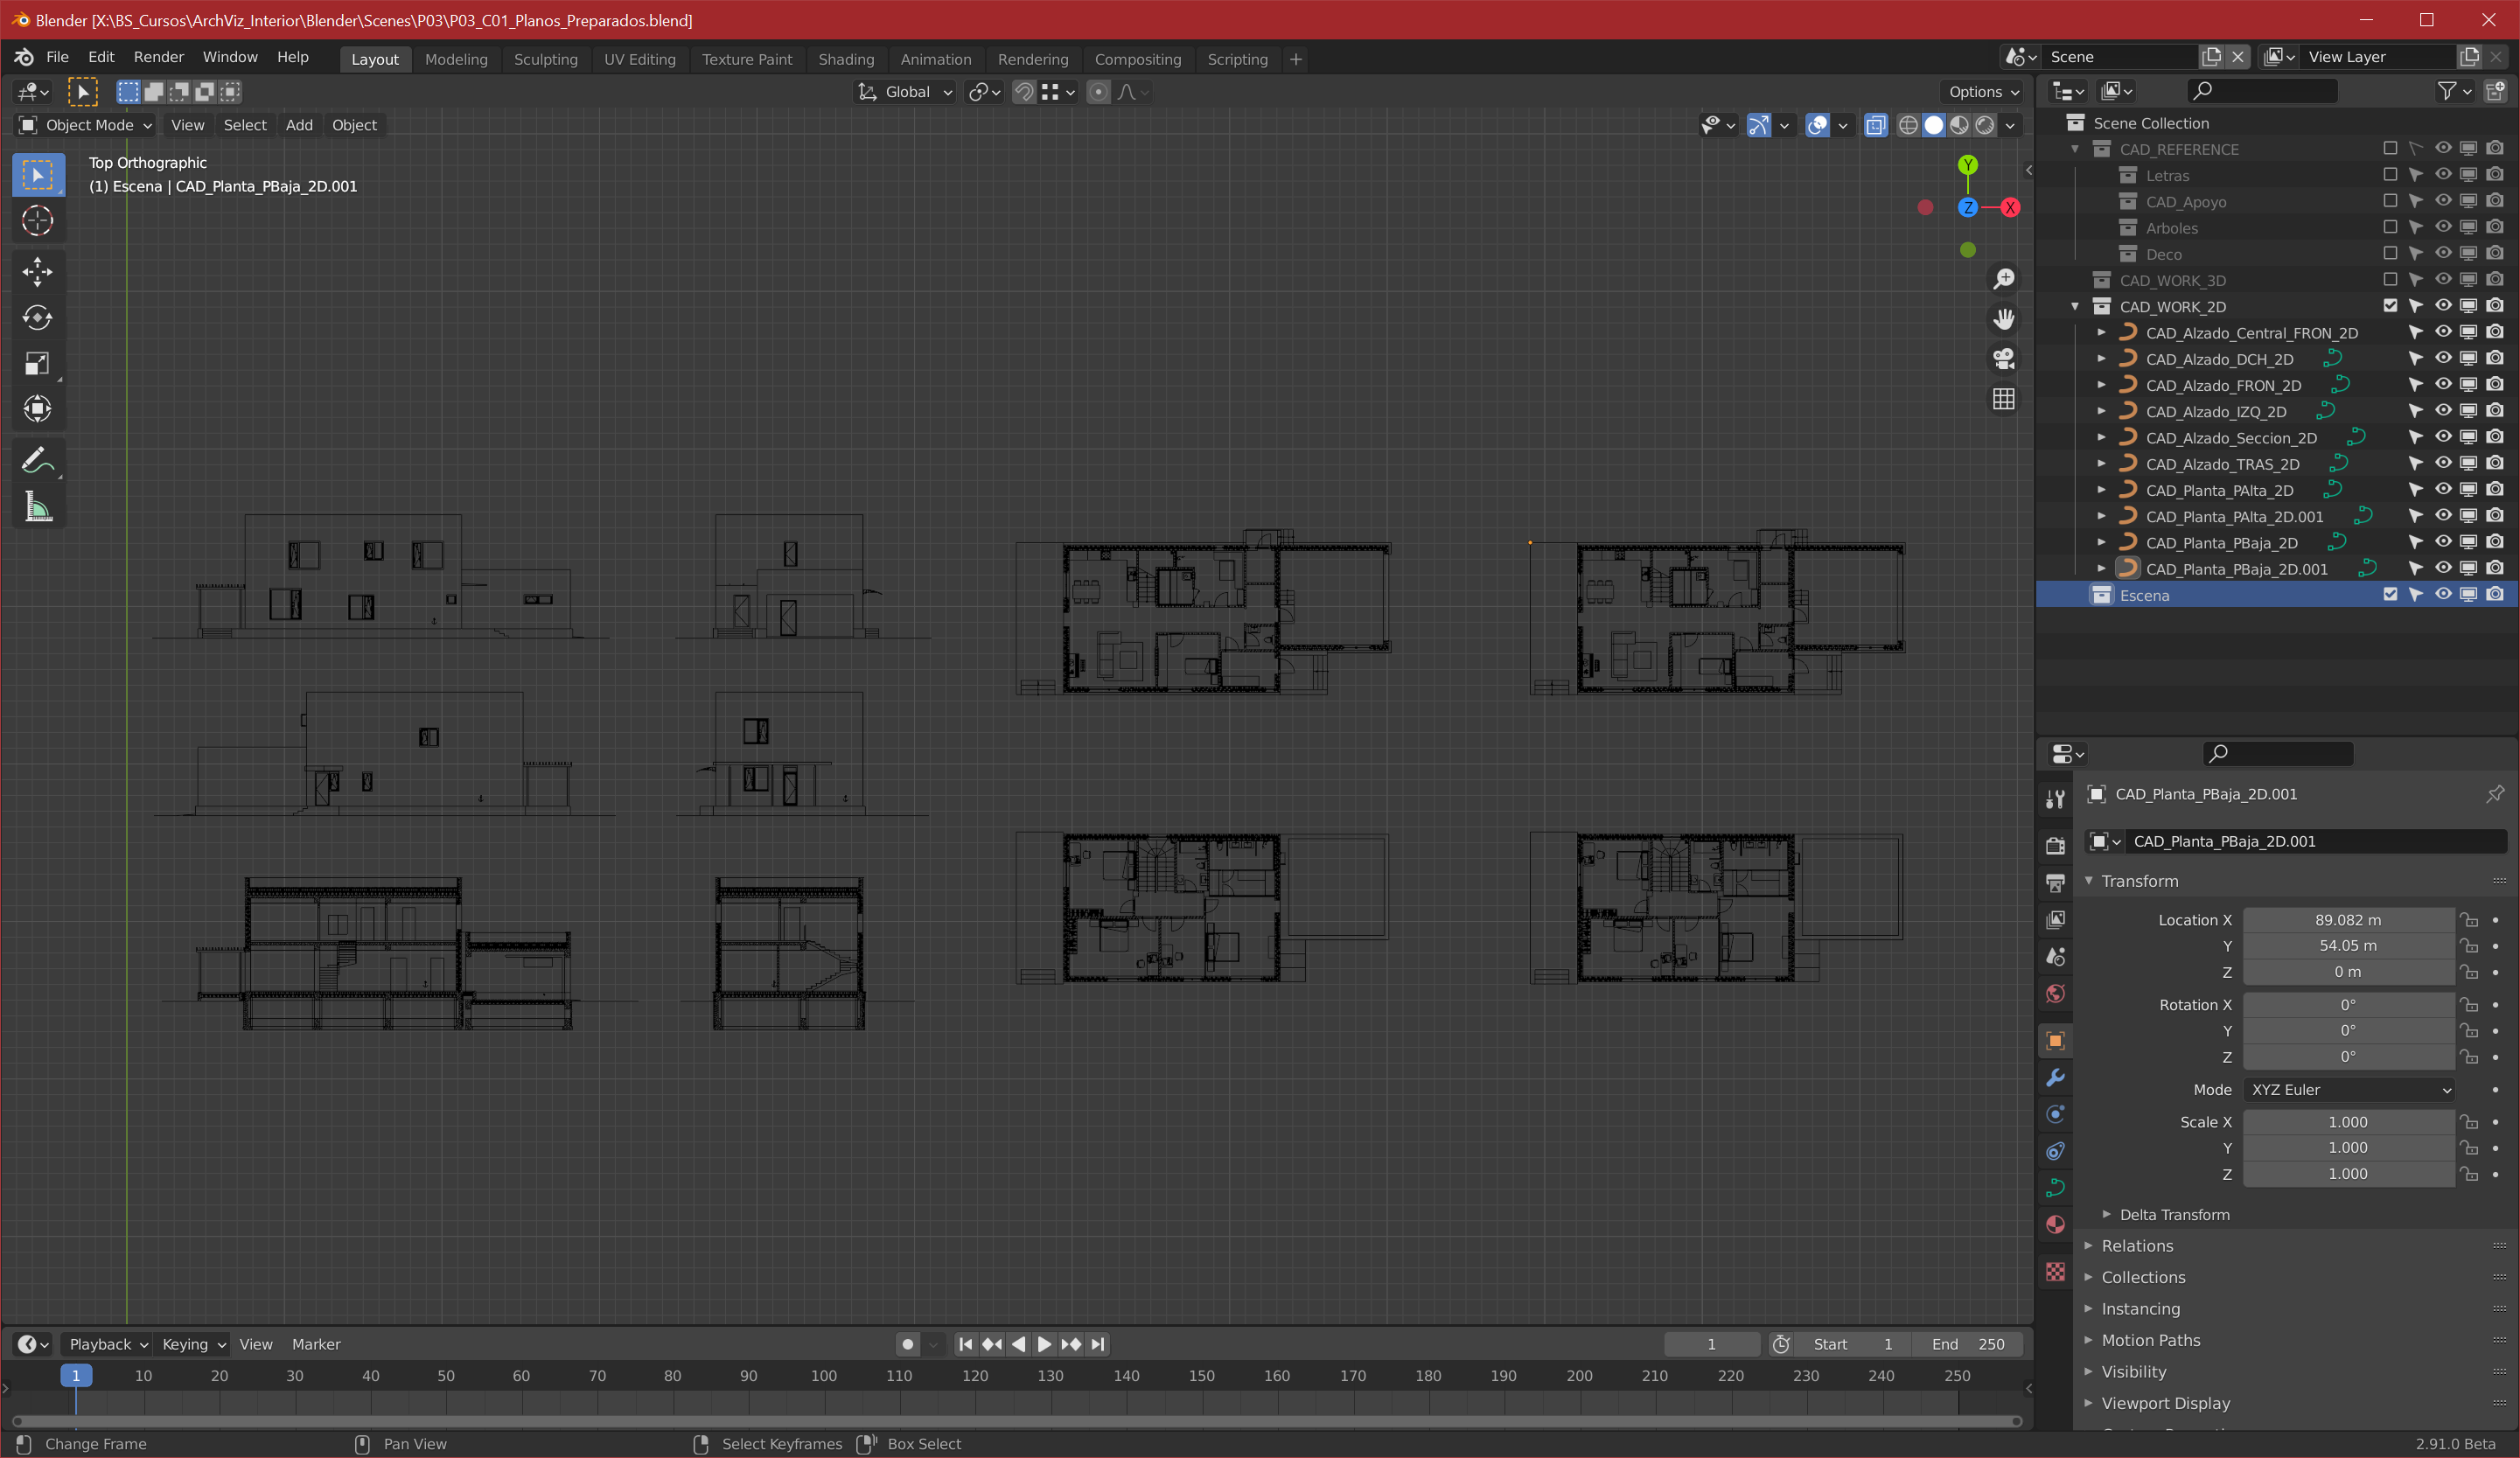Viewport: 2520px width, 1458px height.
Task: Activate the Annotate tool
Action: pyautogui.click(x=37, y=461)
